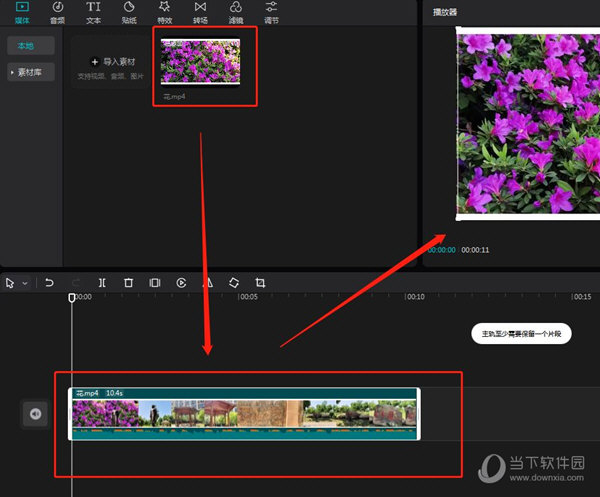
Task: Click the trash delete icon
Action: click(x=128, y=283)
